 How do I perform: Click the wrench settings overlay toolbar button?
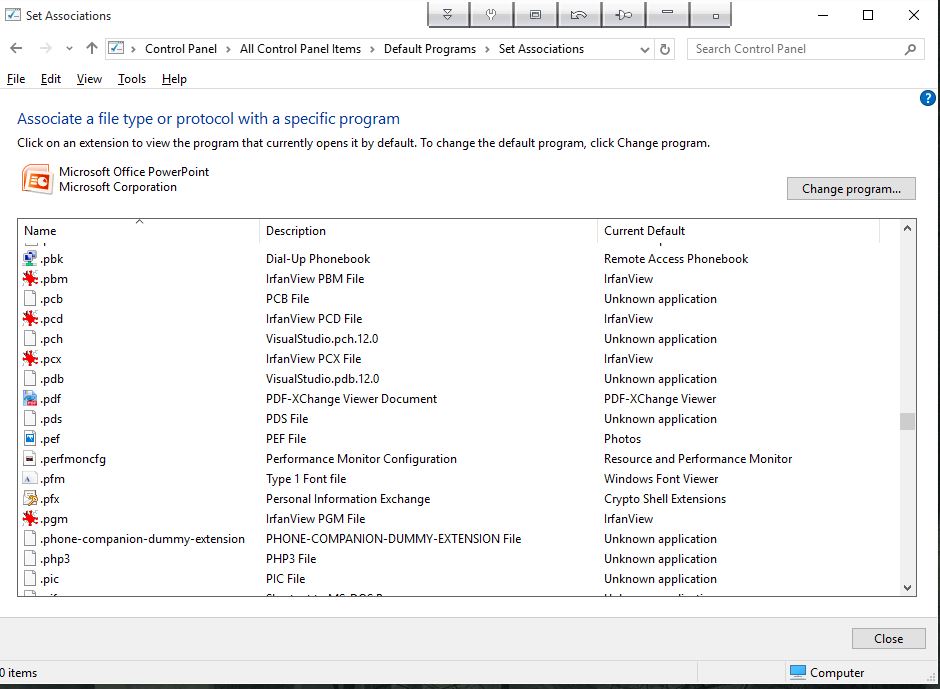coord(492,15)
